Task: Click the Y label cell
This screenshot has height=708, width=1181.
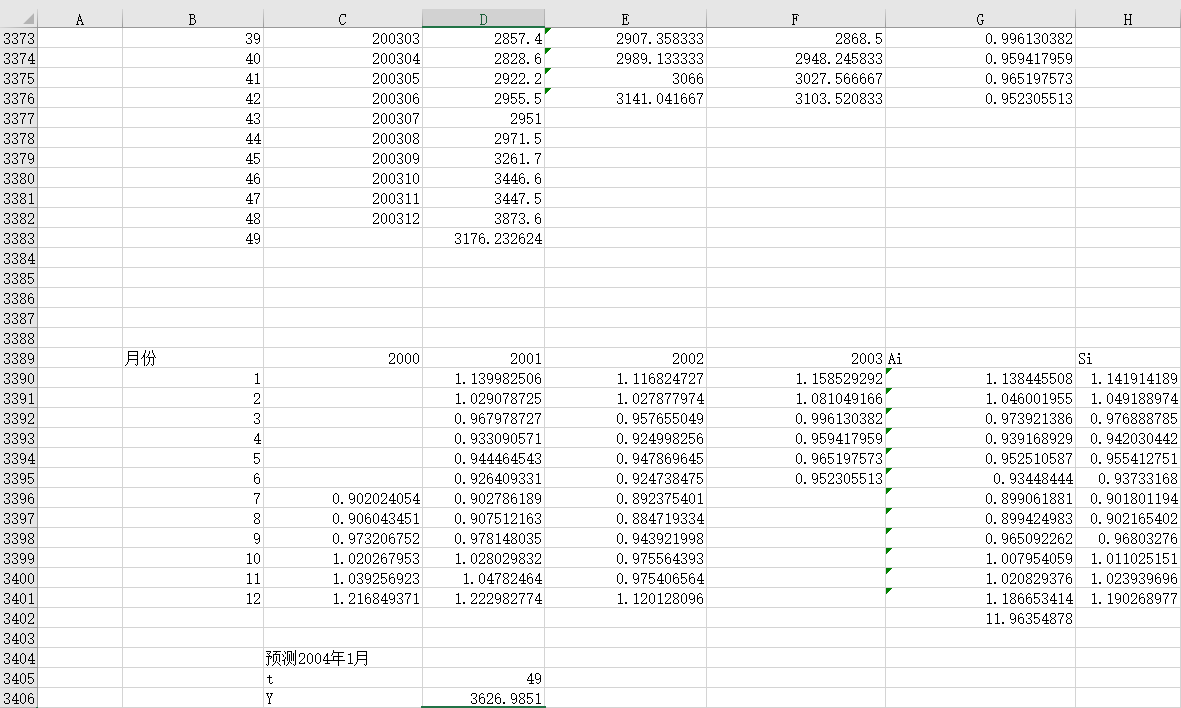Action: coord(343,698)
